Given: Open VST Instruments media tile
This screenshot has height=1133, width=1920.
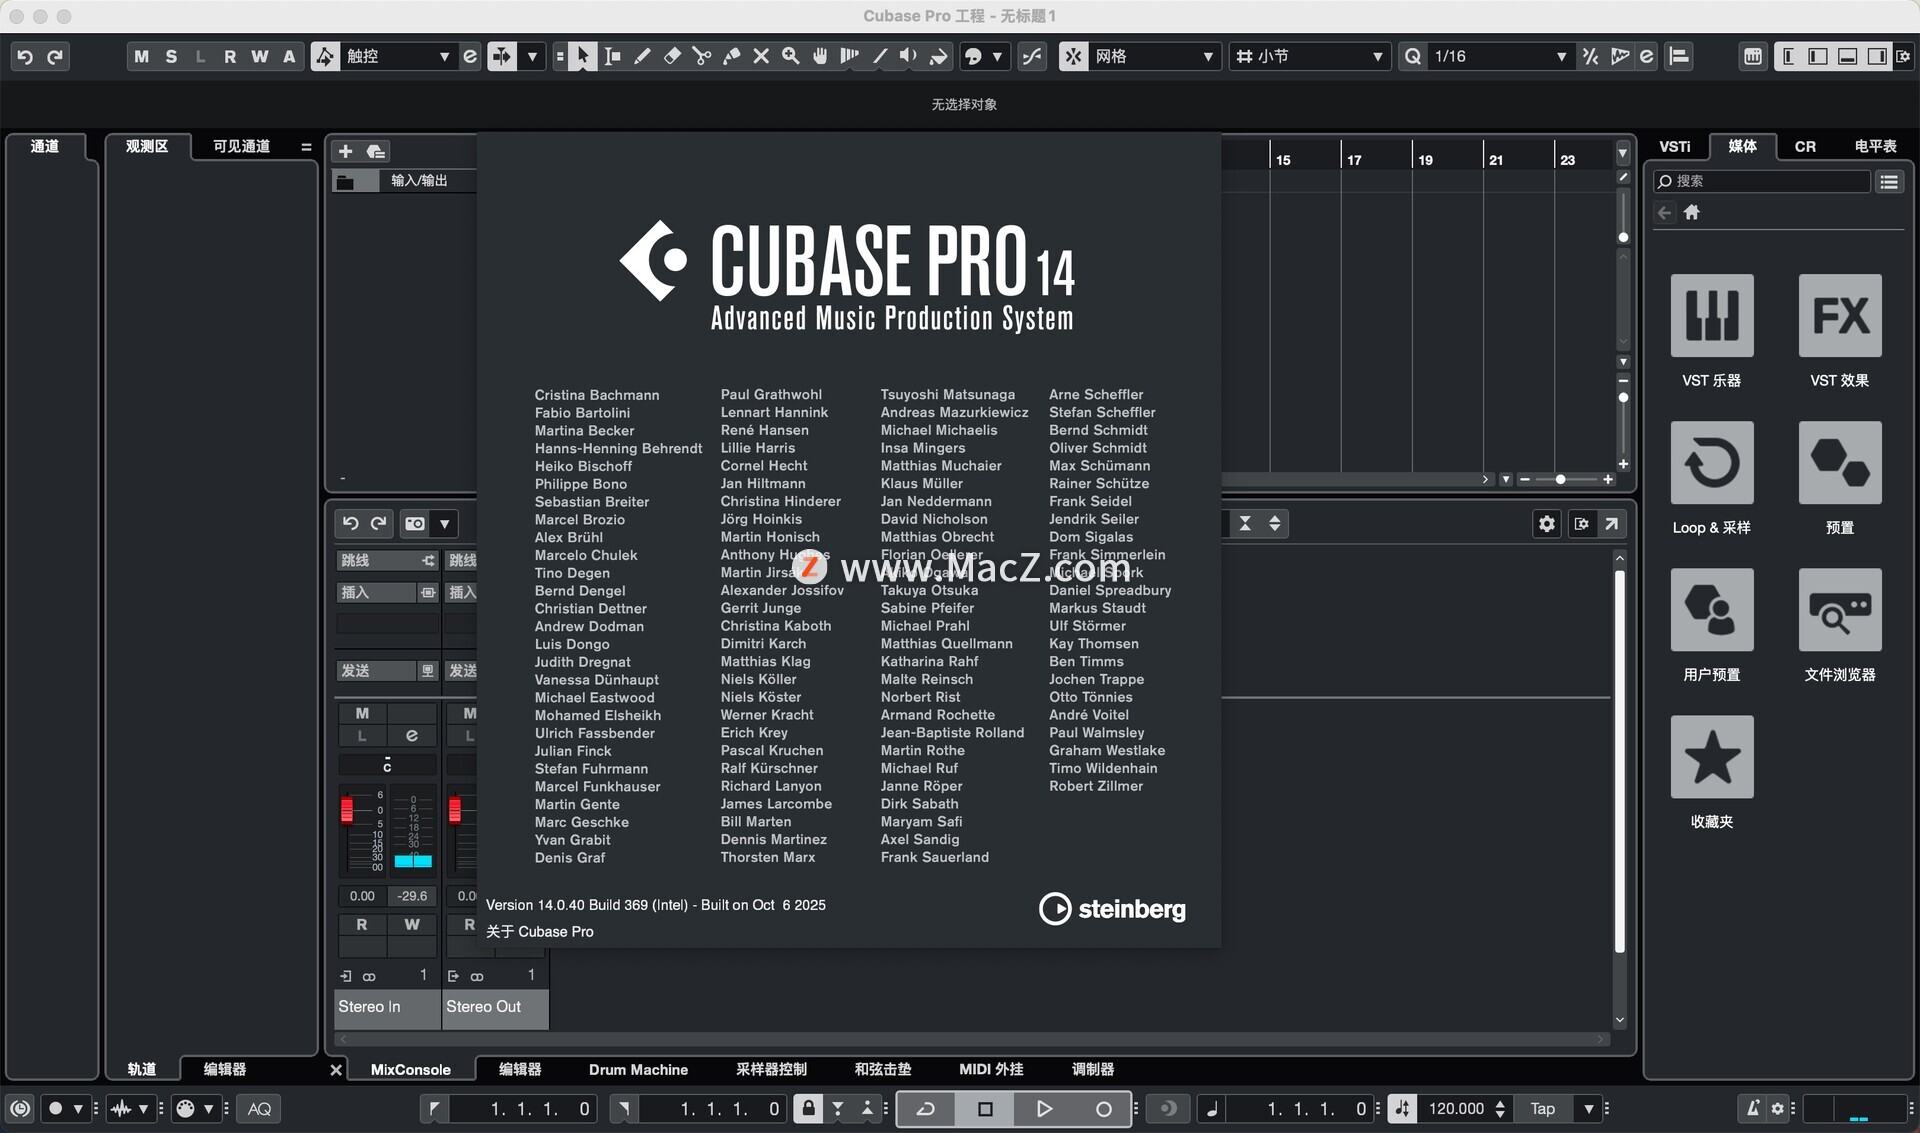Looking at the screenshot, I should point(1711,316).
